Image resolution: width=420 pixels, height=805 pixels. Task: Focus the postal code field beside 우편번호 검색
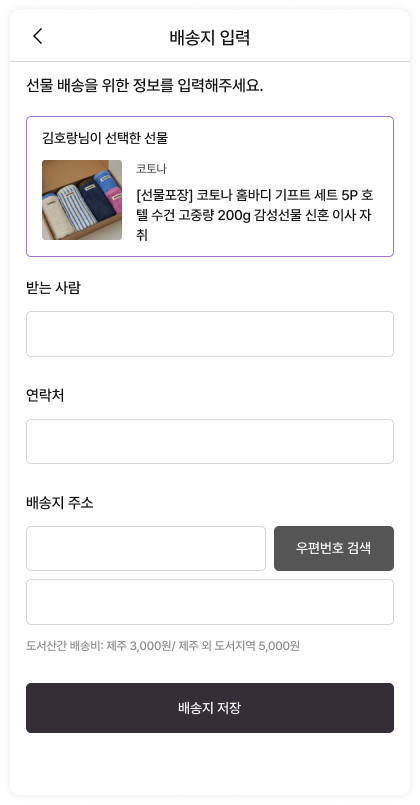146,548
